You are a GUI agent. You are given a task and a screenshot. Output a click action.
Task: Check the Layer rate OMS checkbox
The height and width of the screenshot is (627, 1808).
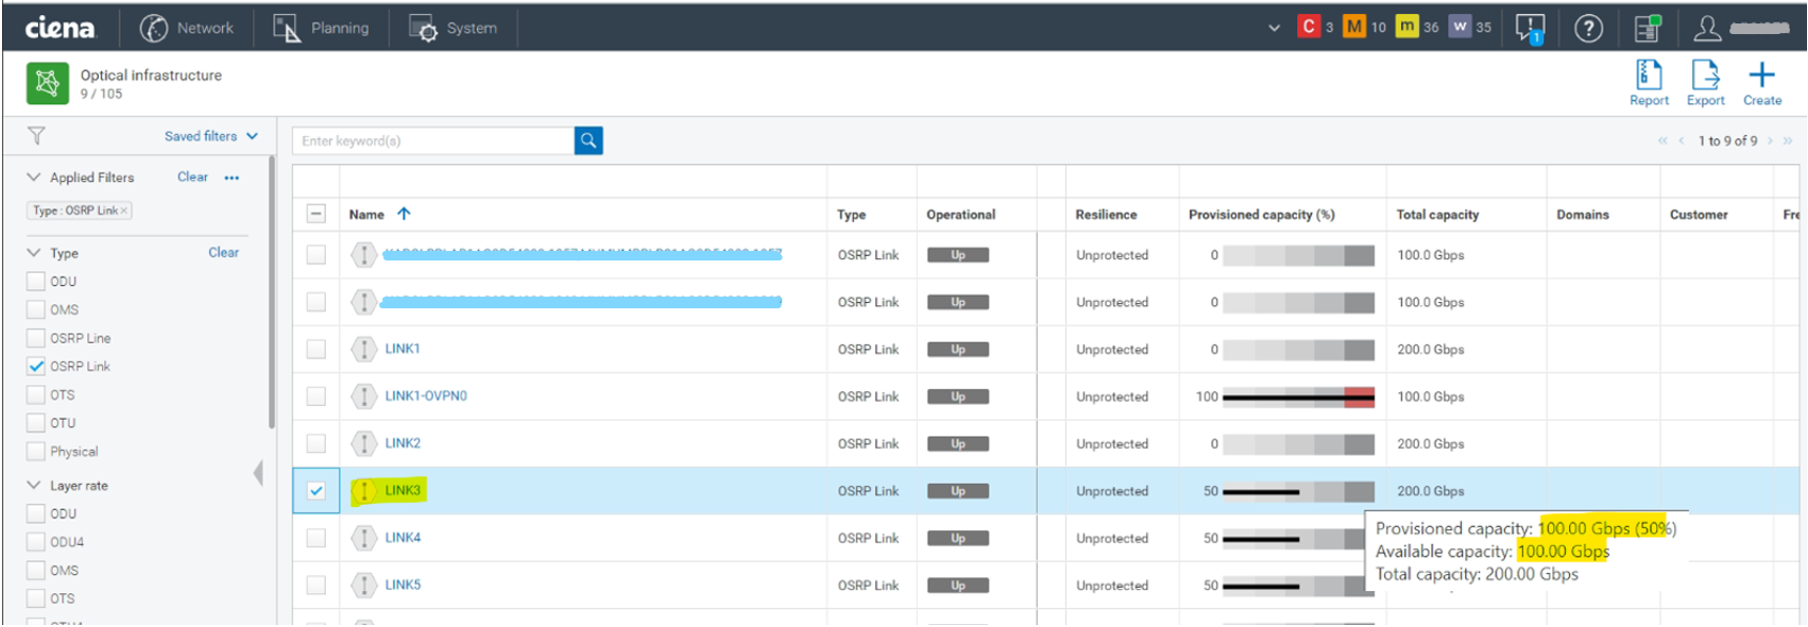36,570
